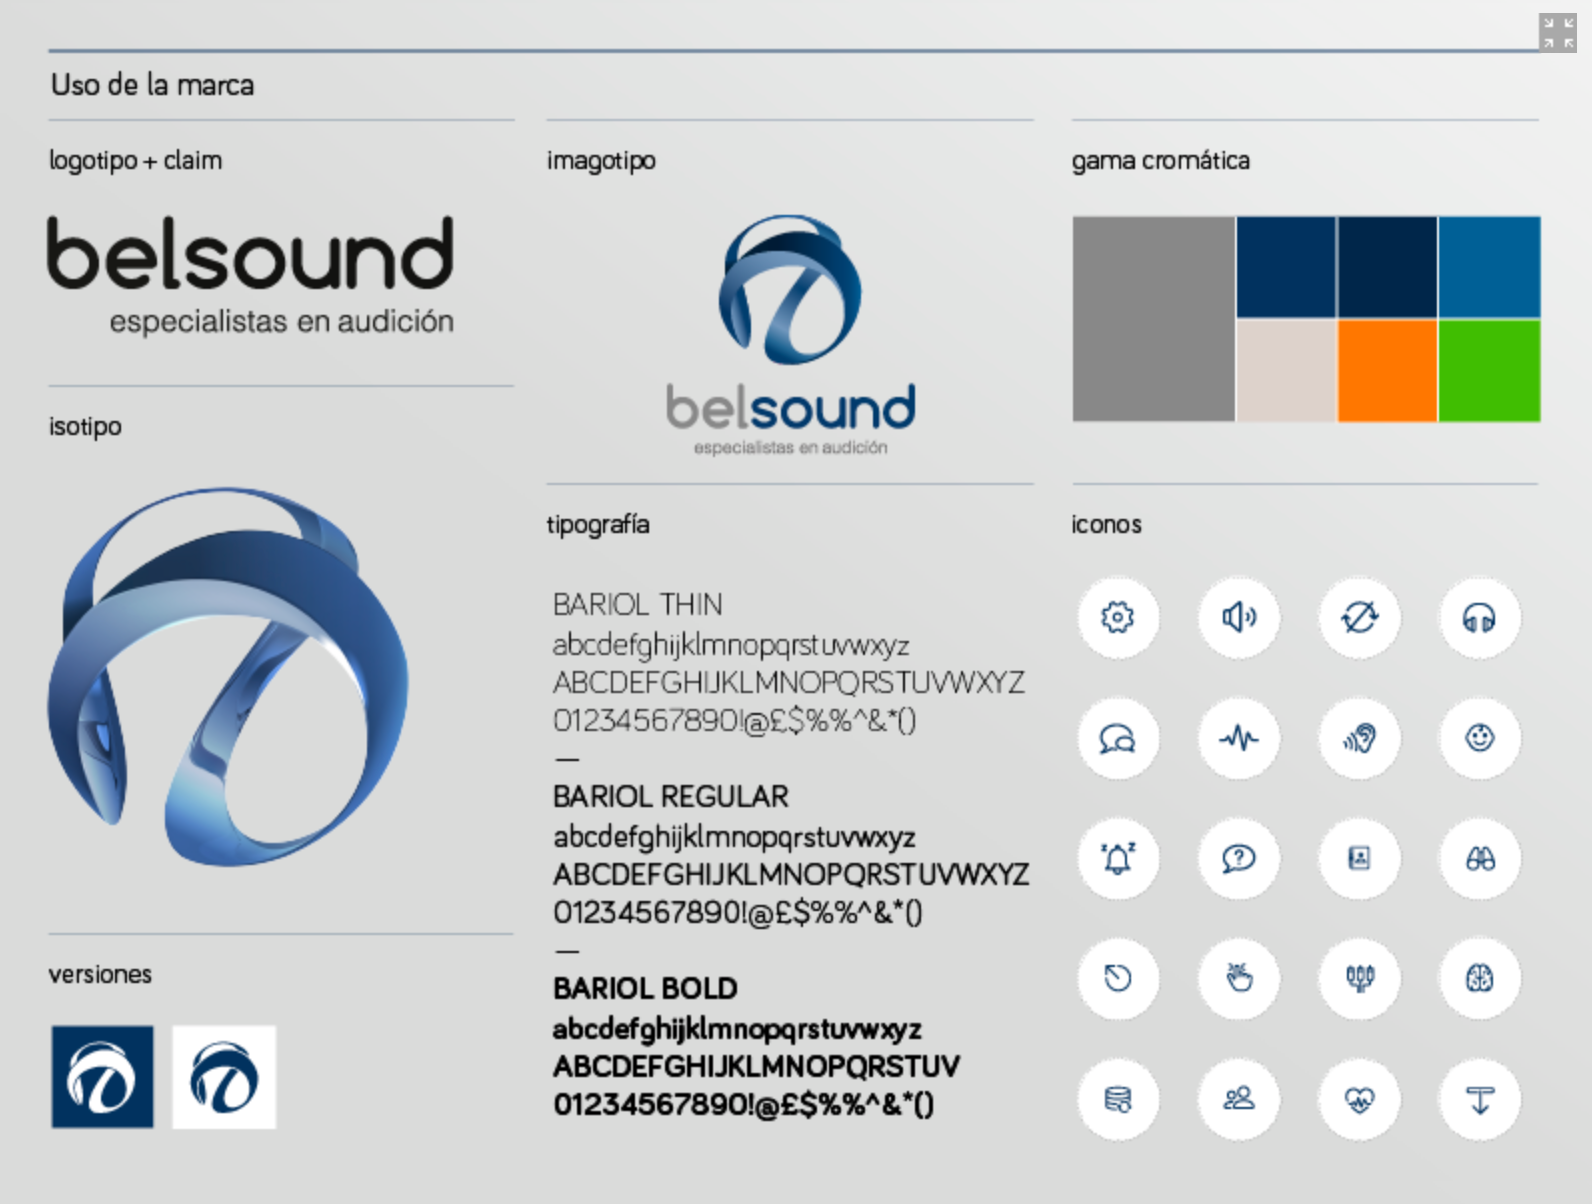Click the 'versiones' label
Screen dimensions: 1592x1204
point(100,974)
